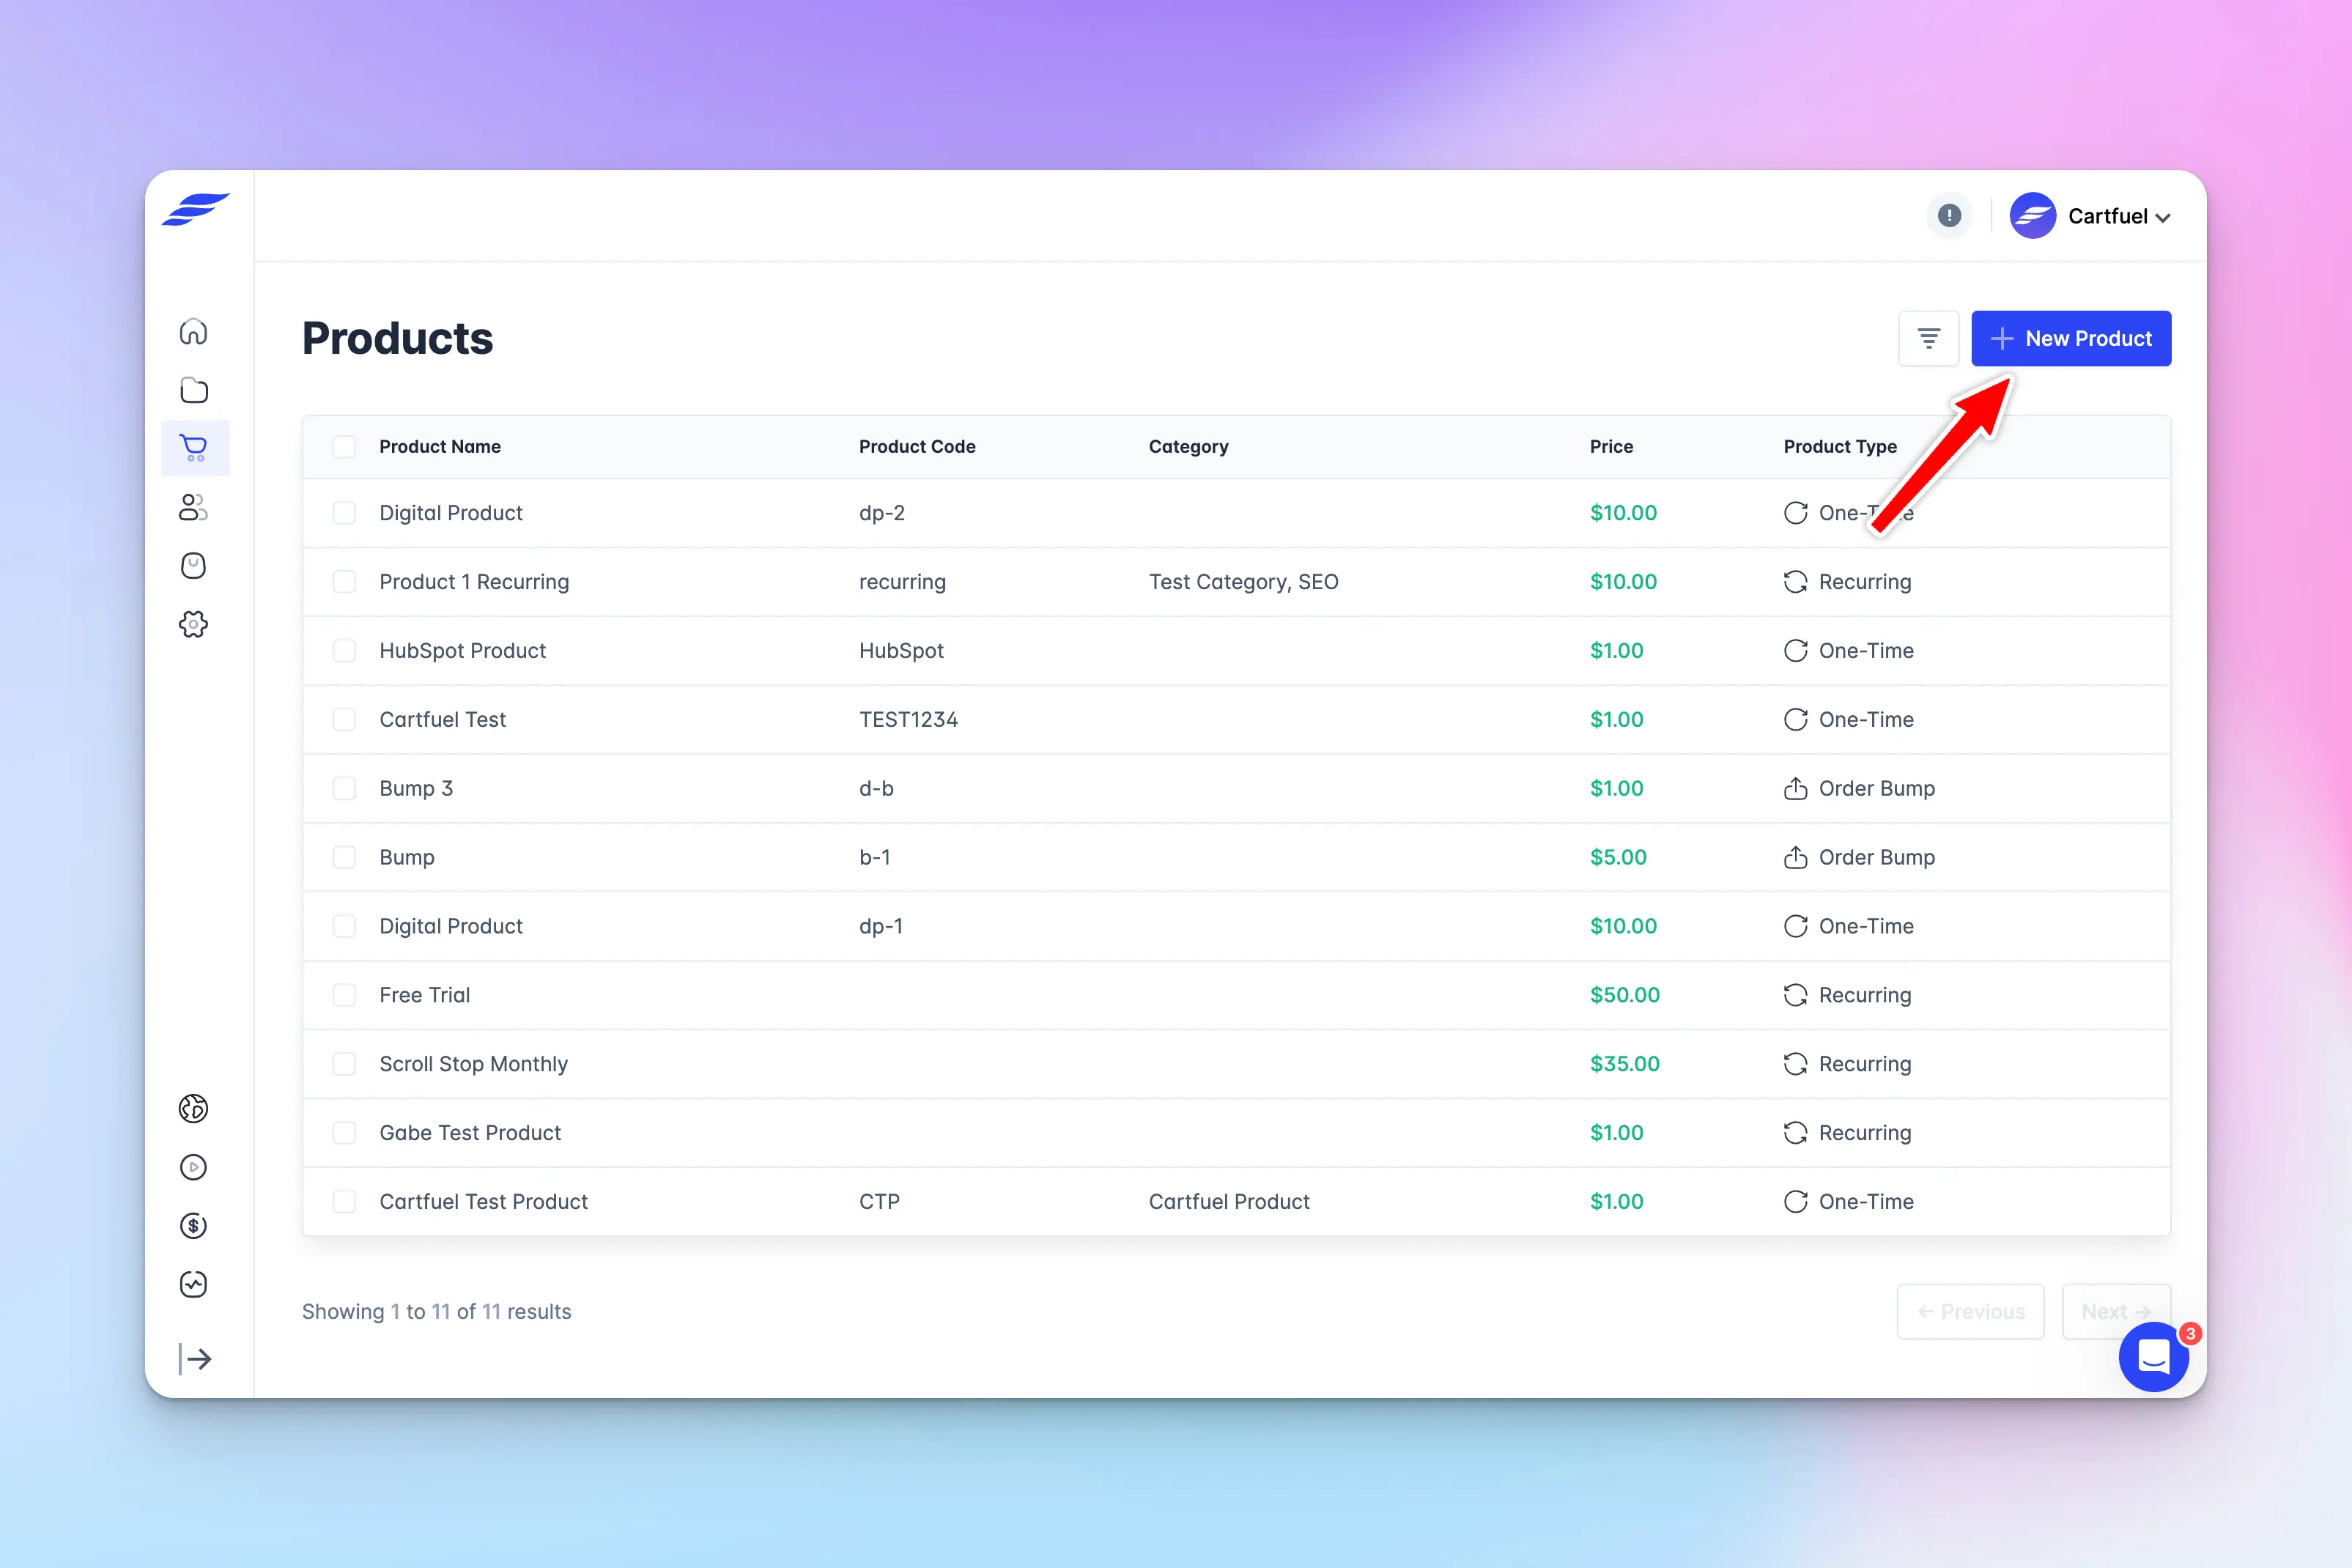This screenshot has height=1568, width=2352.
Task: Click the Recurring icon in Free Trial row
Action: click(1795, 995)
